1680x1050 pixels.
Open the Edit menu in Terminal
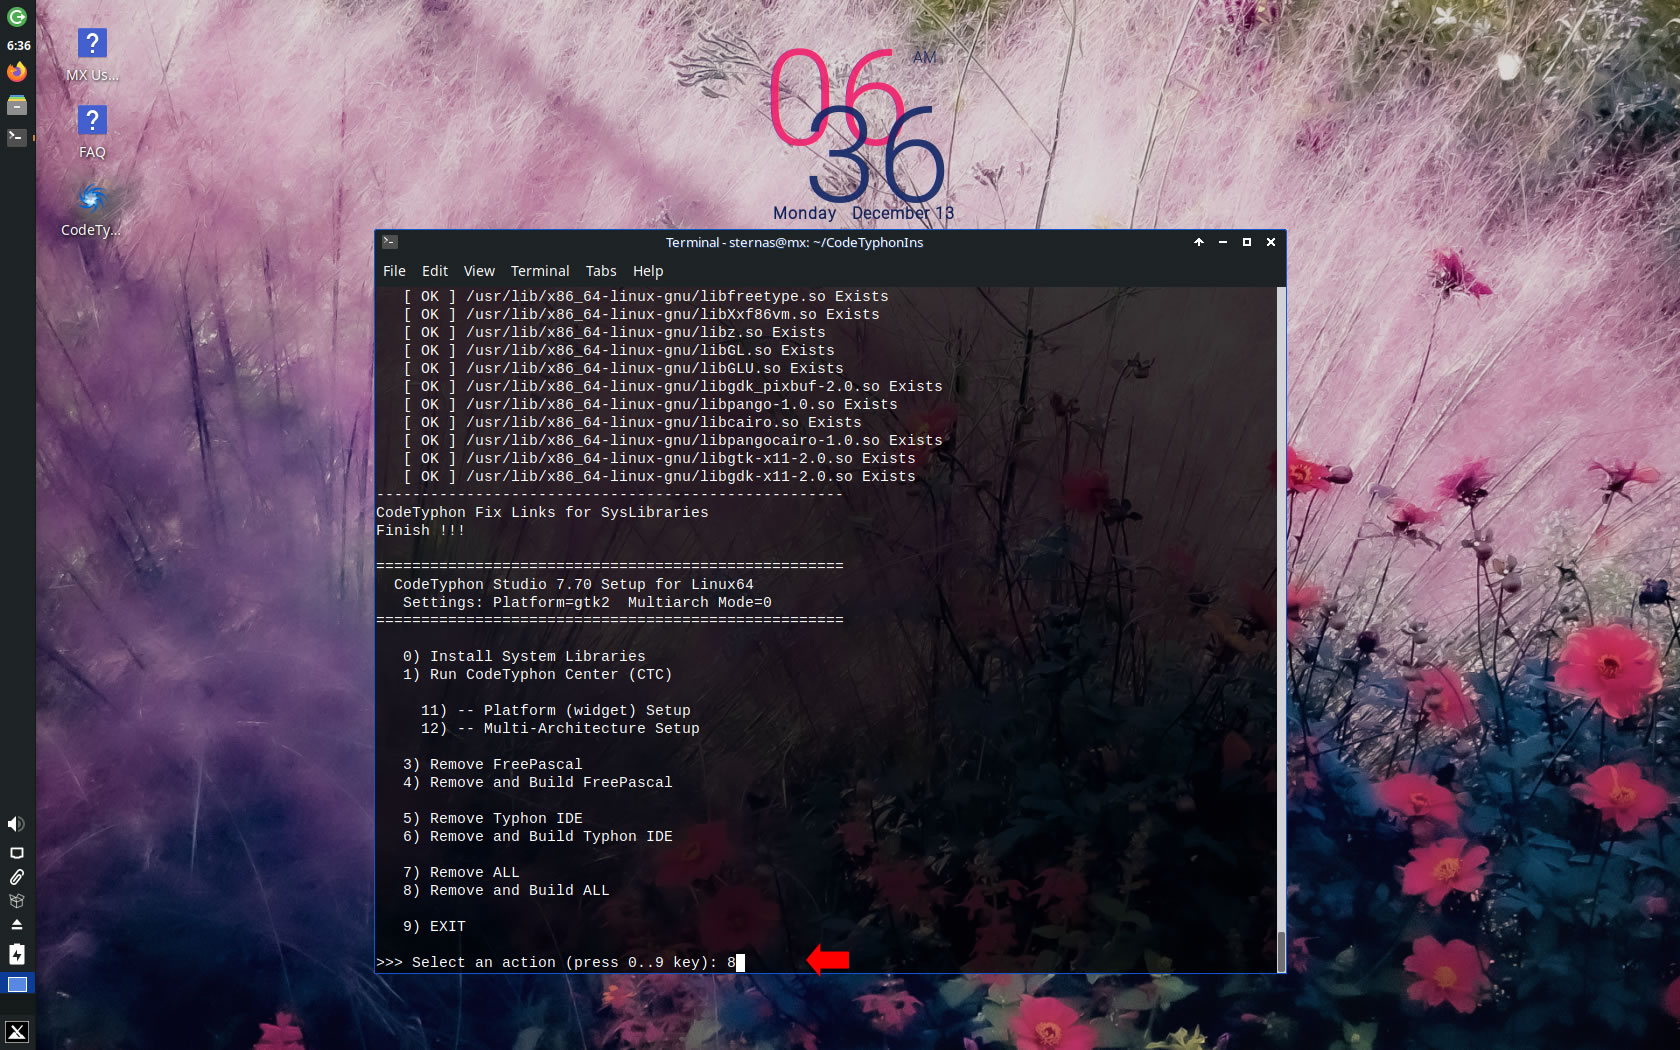click(435, 271)
